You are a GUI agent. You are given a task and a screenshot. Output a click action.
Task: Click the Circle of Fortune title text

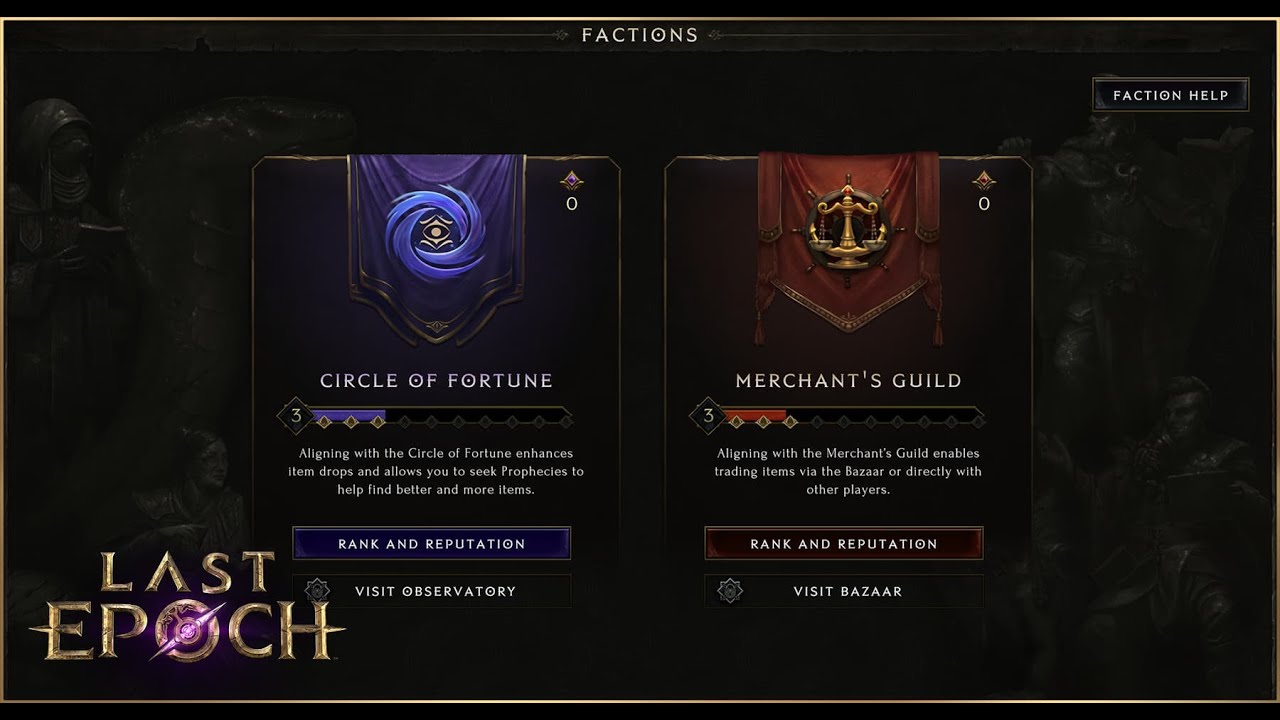pyautogui.click(x=436, y=380)
